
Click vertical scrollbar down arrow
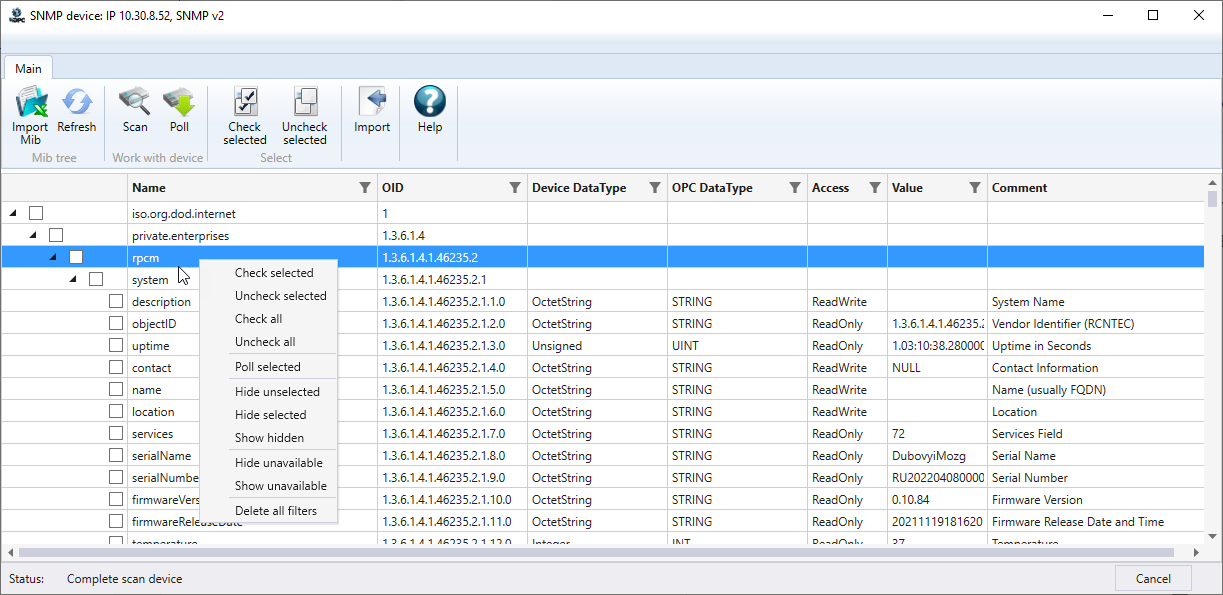tap(1213, 536)
